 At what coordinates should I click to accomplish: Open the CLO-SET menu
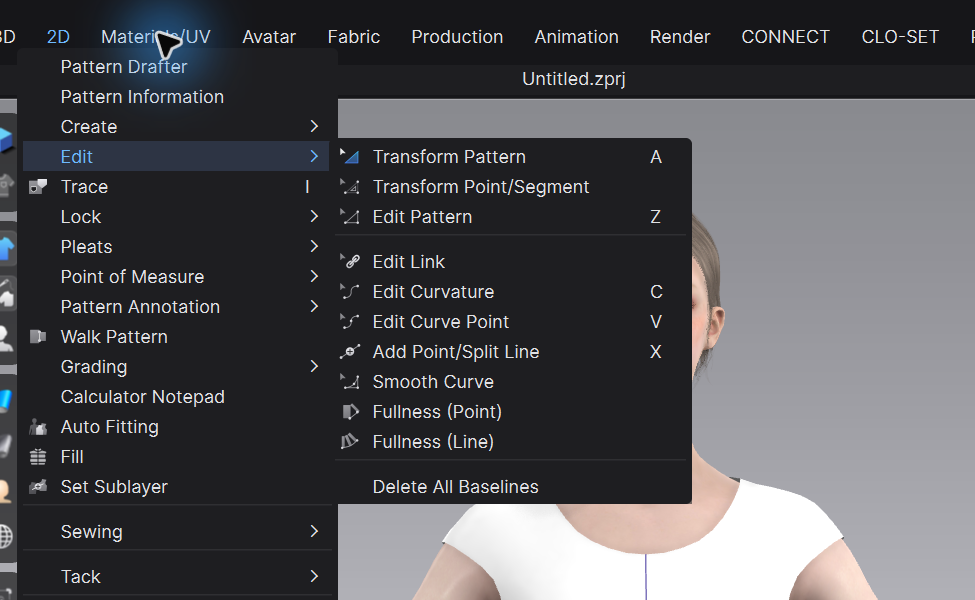(x=900, y=37)
